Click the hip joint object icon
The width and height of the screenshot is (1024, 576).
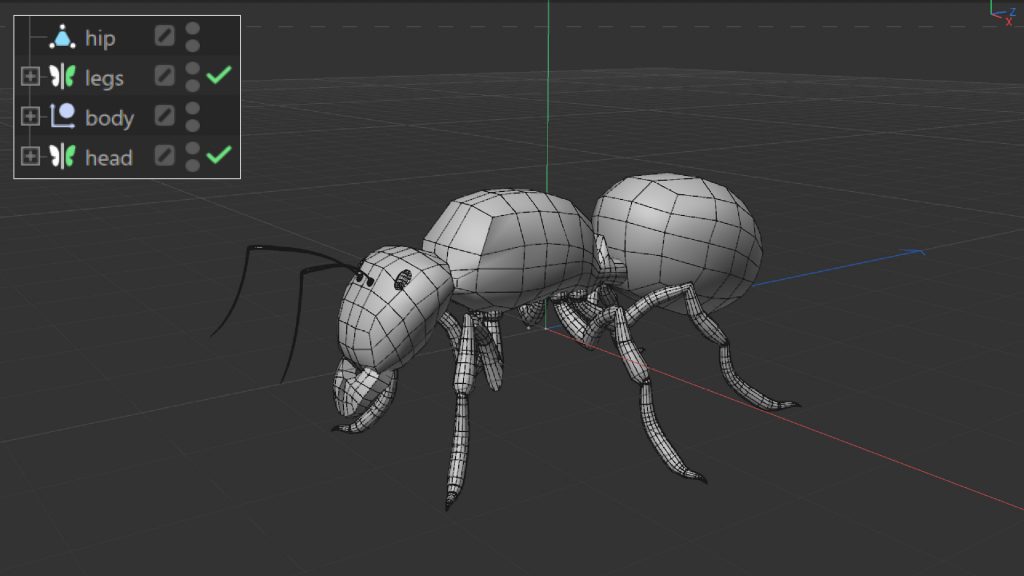pyautogui.click(x=62, y=38)
